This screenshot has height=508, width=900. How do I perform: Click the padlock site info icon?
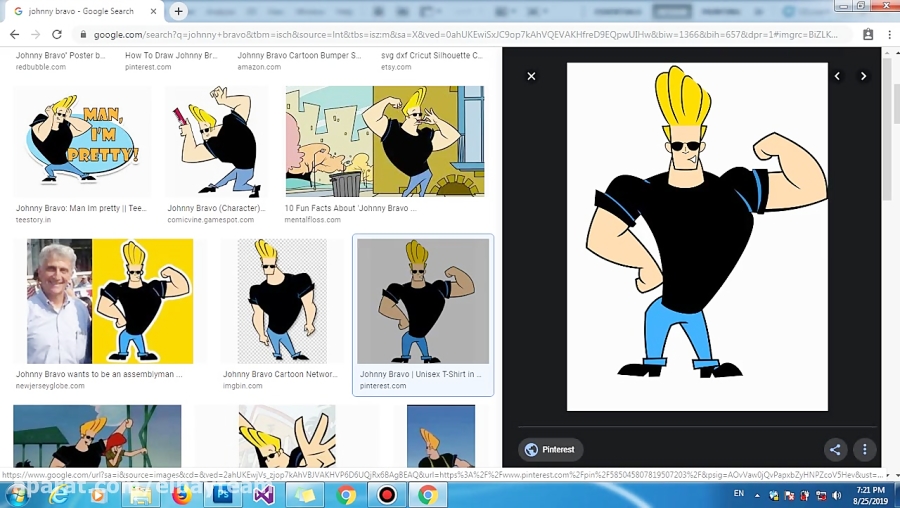pos(83,34)
